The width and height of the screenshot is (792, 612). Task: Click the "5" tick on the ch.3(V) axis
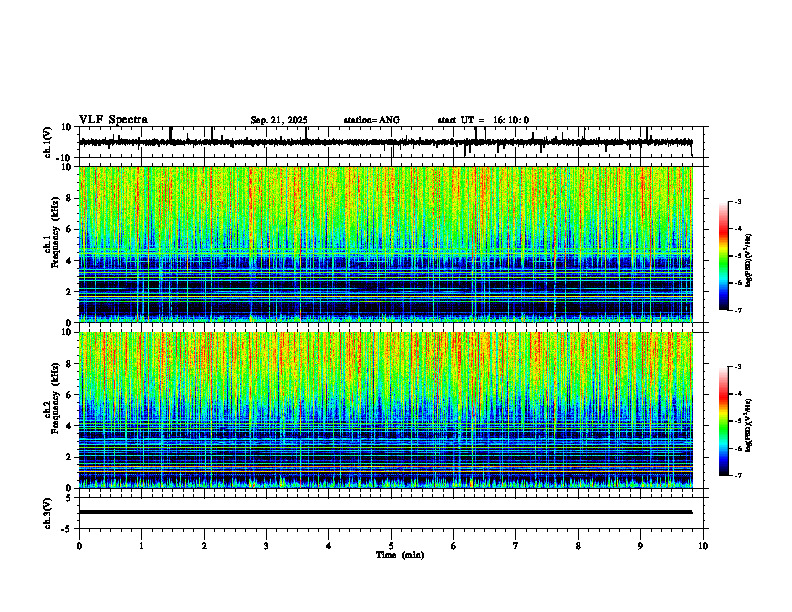tap(70, 498)
